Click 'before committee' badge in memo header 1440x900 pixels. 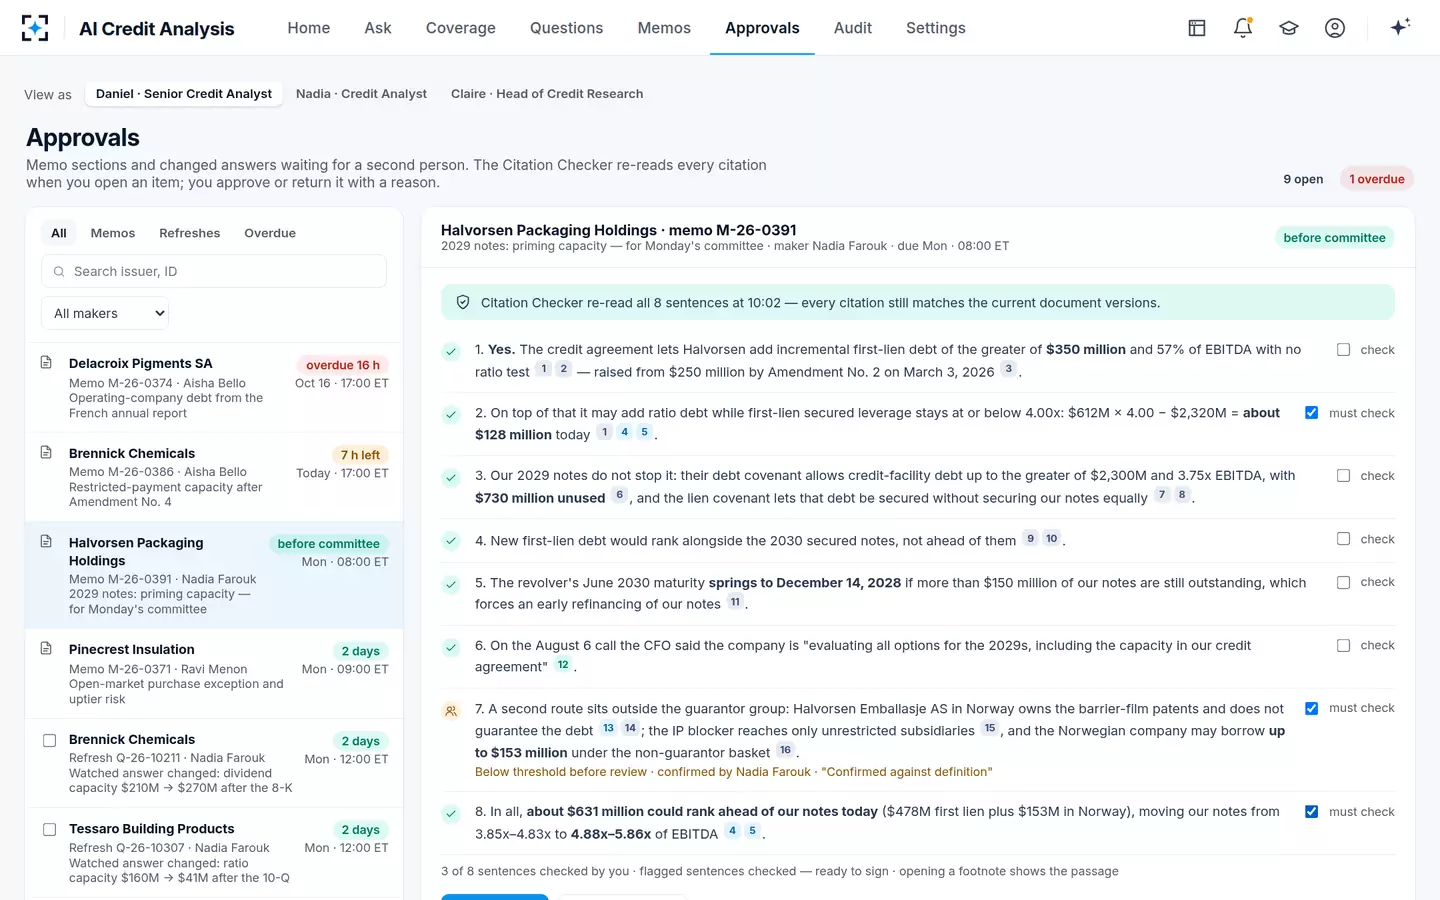(x=1334, y=238)
